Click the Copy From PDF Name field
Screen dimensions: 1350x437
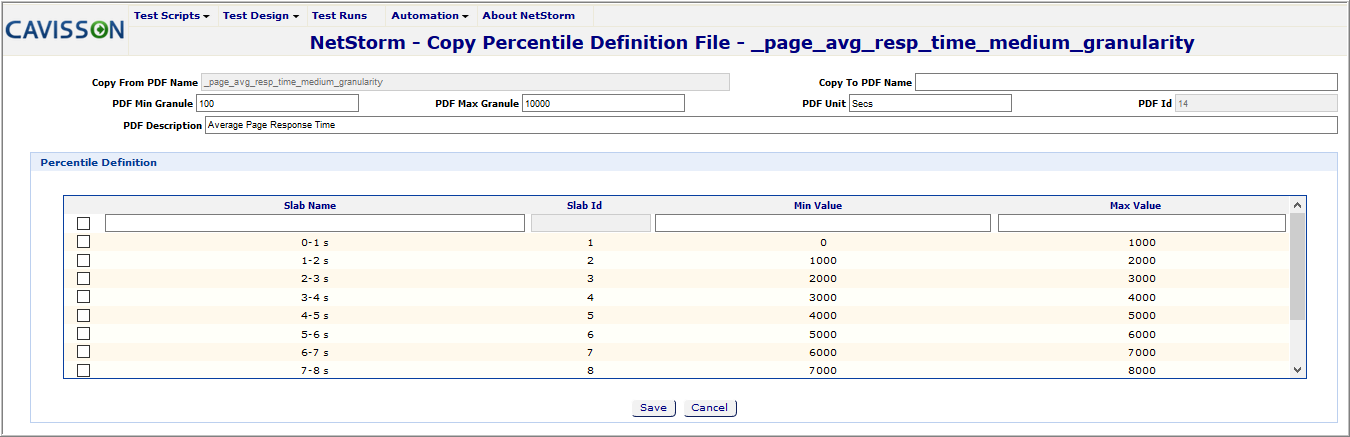click(x=465, y=82)
